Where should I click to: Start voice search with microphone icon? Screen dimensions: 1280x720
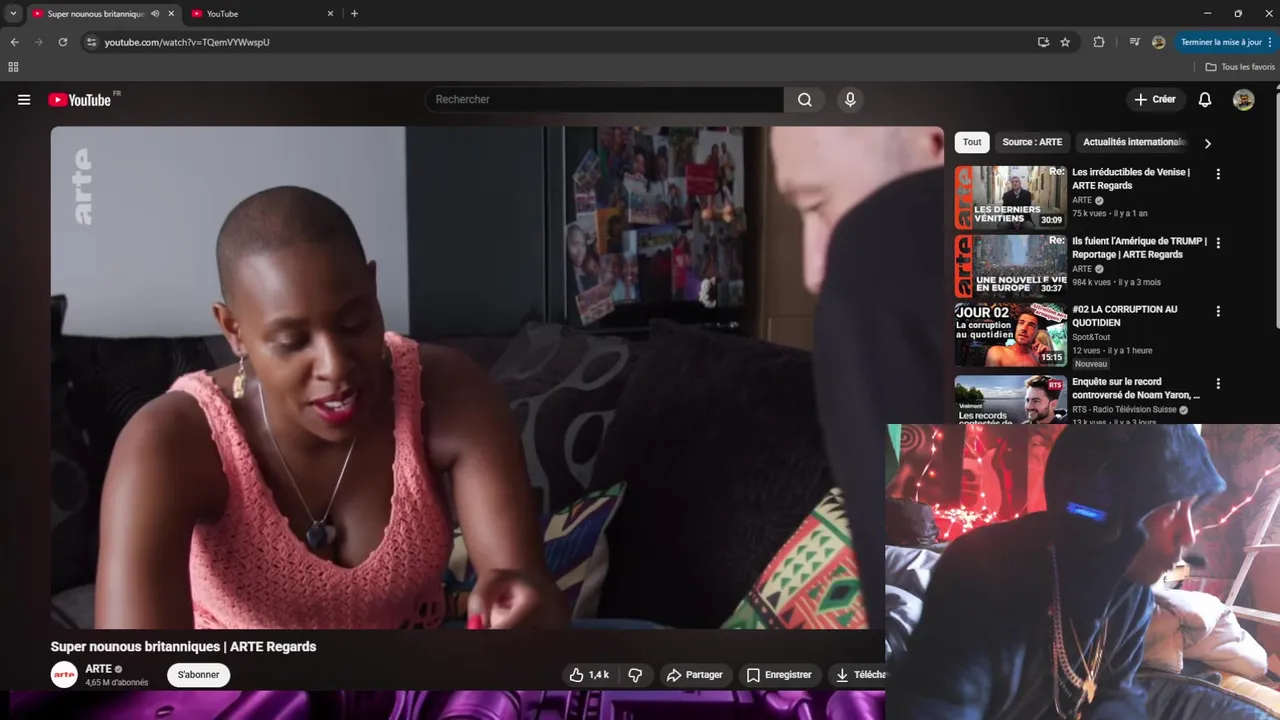pyautogui.click(x=850, y=100)
